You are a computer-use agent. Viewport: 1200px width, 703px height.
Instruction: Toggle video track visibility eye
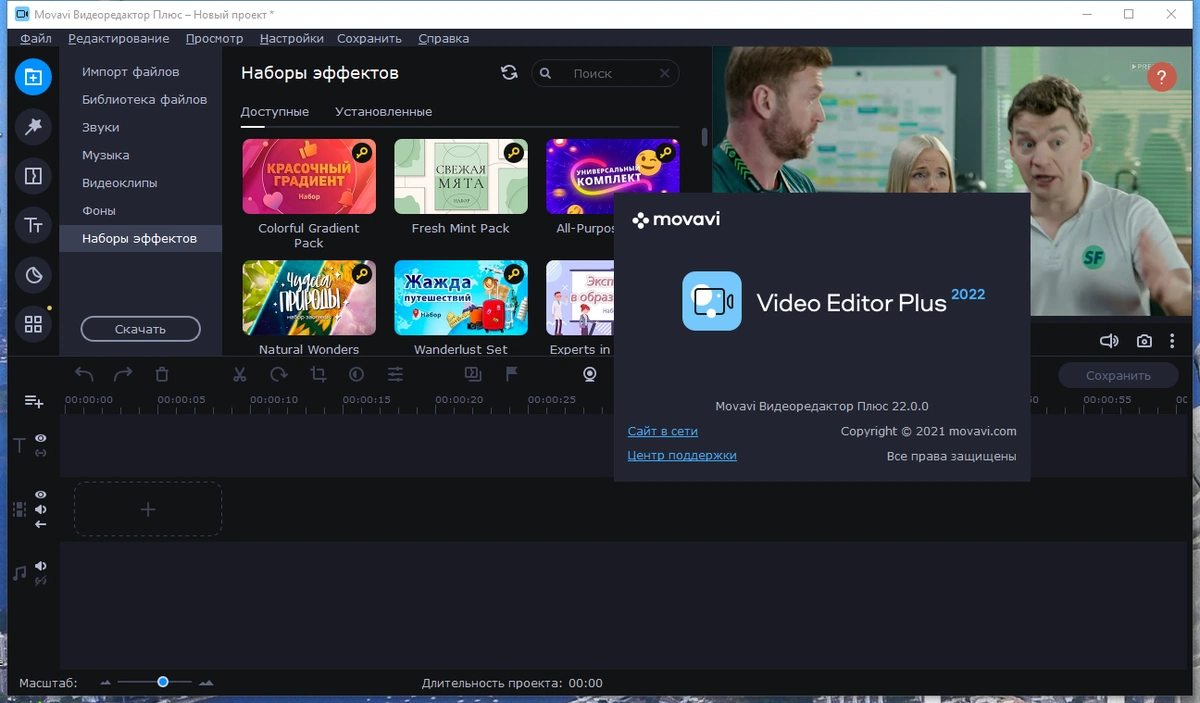point(41,495)
